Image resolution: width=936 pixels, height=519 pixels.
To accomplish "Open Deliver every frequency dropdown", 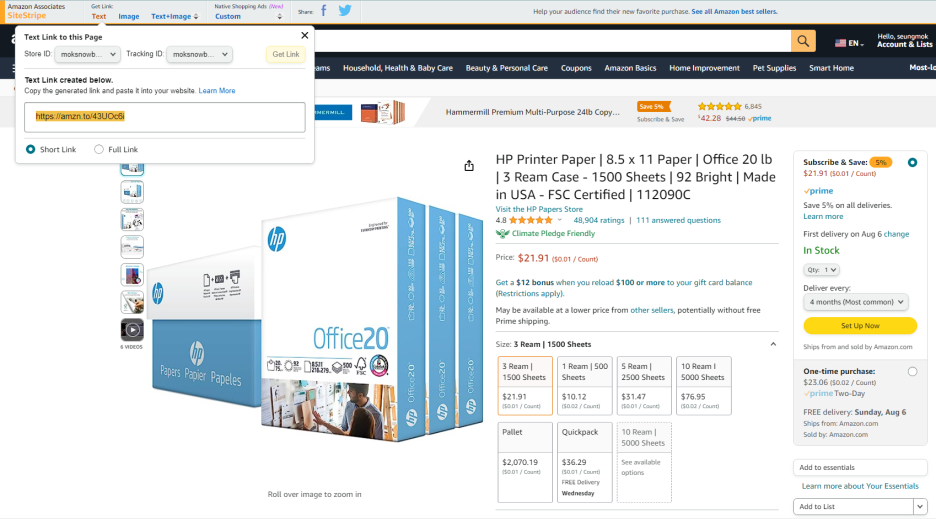I will pyautogui.click(x=855, y=302).
